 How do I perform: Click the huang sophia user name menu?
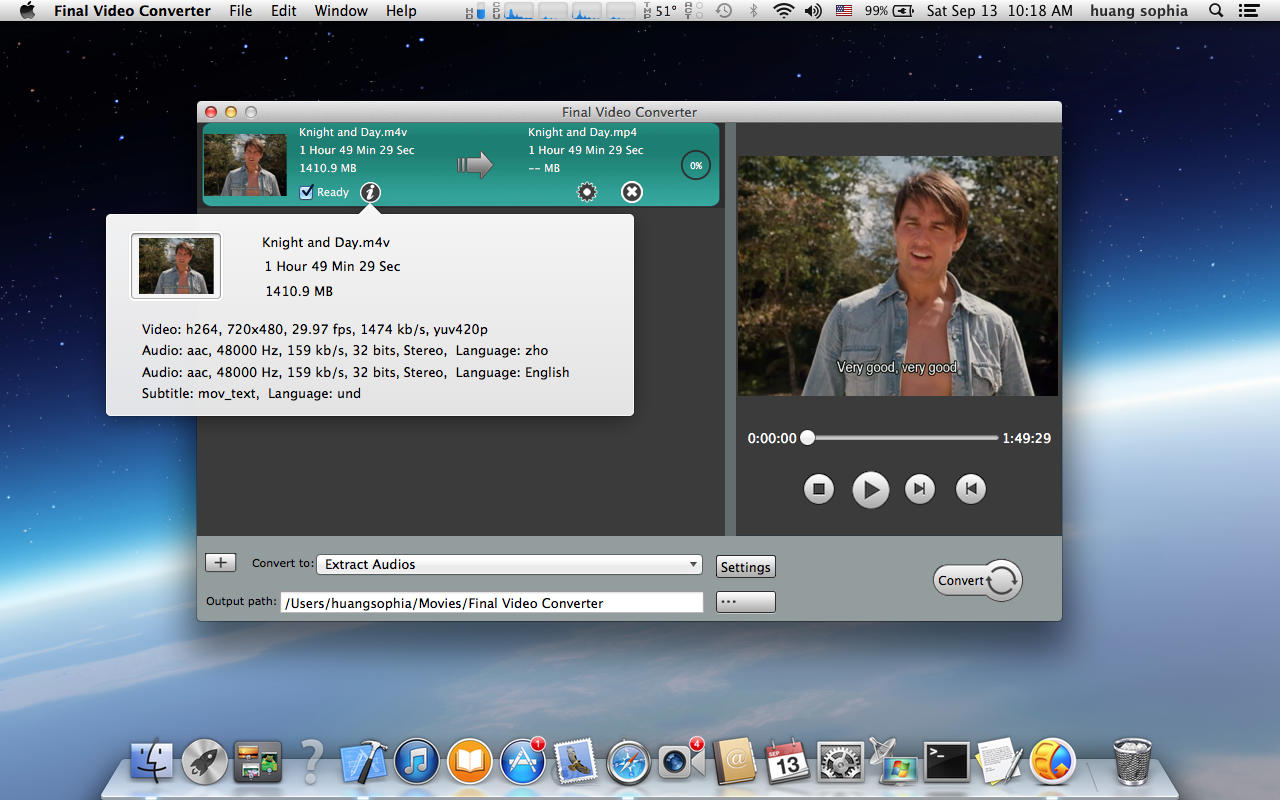click(1139, 11)
